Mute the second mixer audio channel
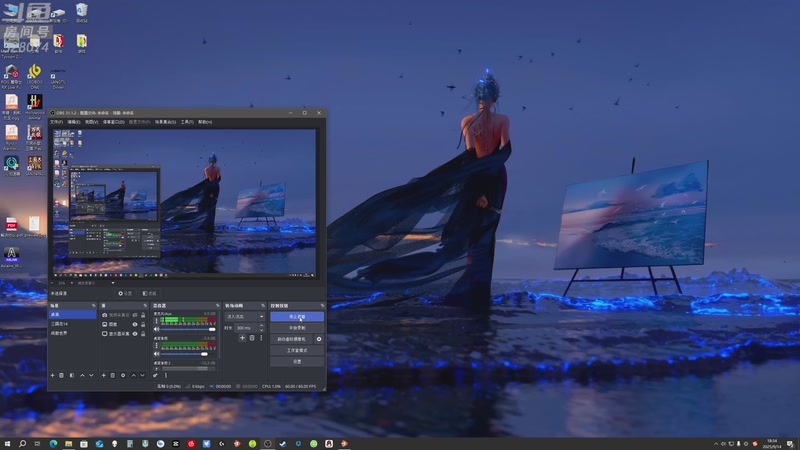 [156, 354]
